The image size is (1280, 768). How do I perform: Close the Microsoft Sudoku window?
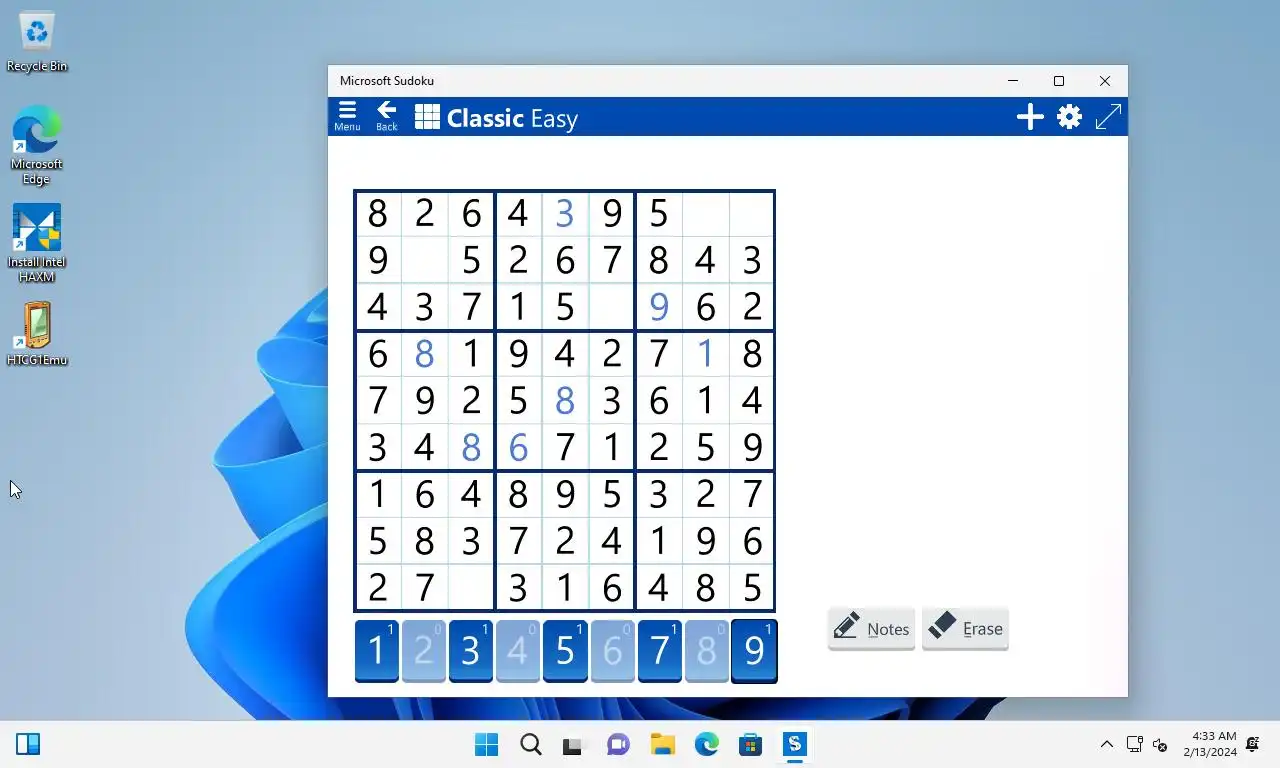(1105, 81)
